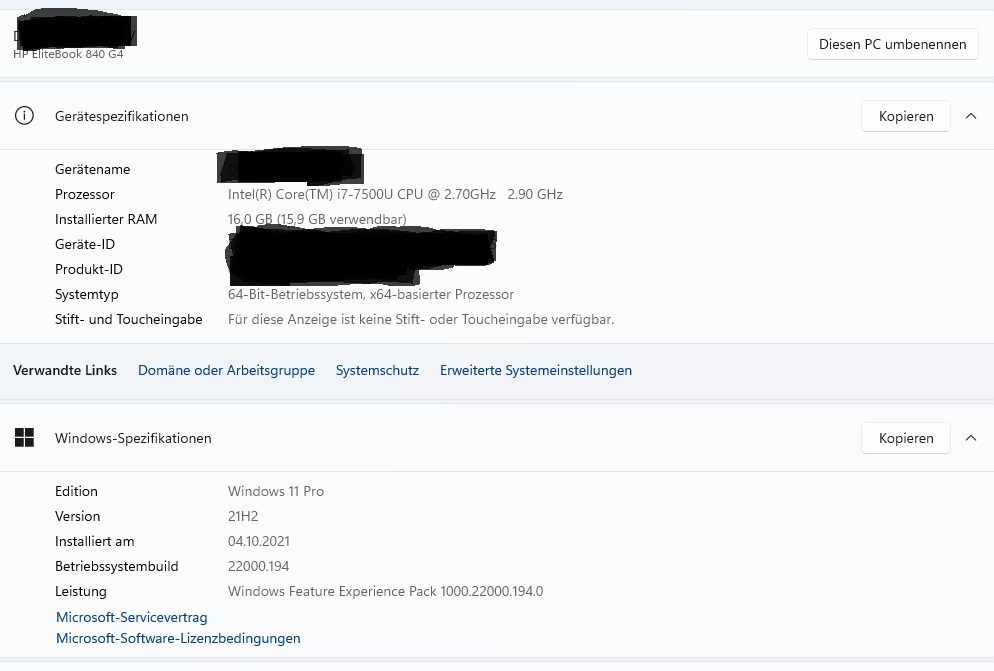
Task: Click the Gerätespezifikationen info icon
Action: [24, 116]
